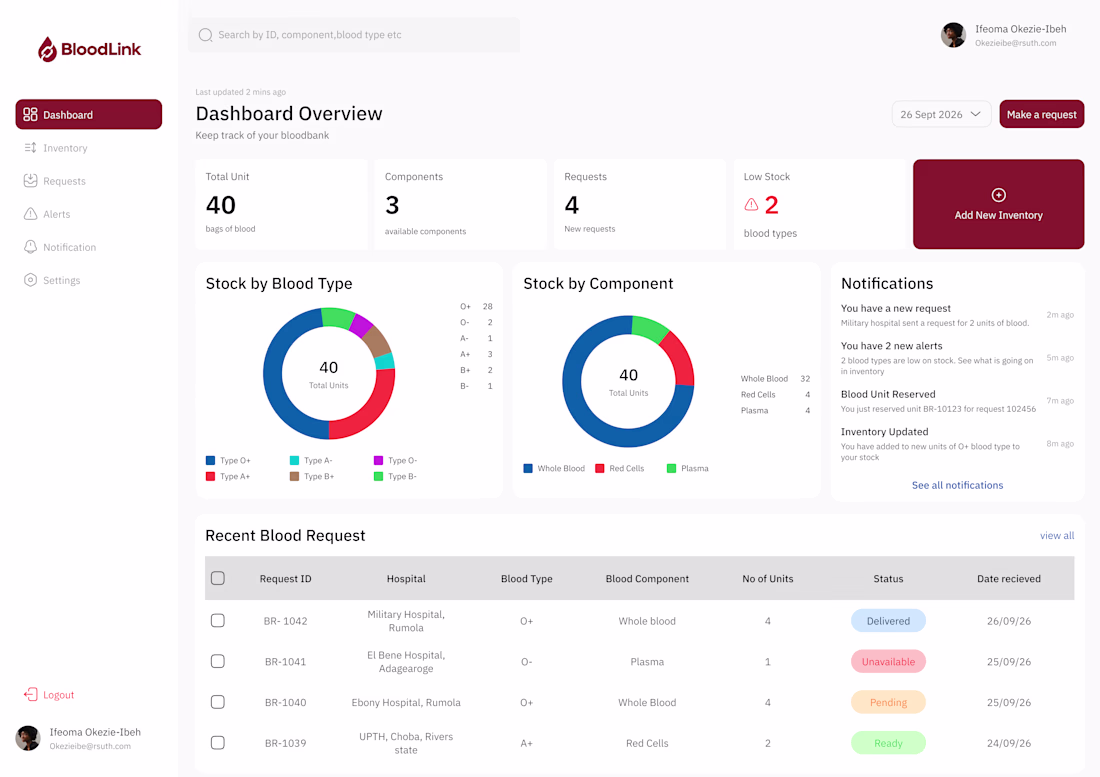Screen dimensions: 1100x777
Task: Click the plus icon on Add New Inventory
Action: tap(998, 195)
